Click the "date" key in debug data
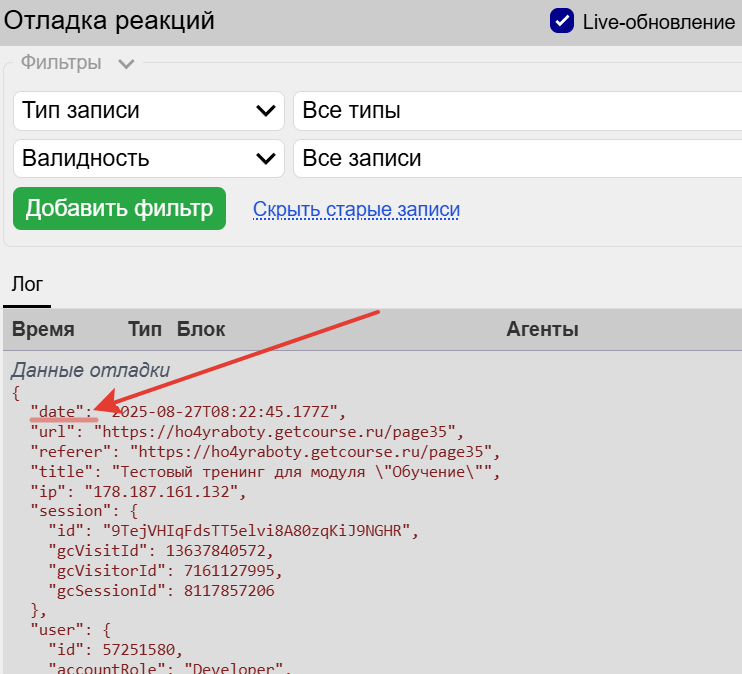The image size is (742, 674). (57, 412)
